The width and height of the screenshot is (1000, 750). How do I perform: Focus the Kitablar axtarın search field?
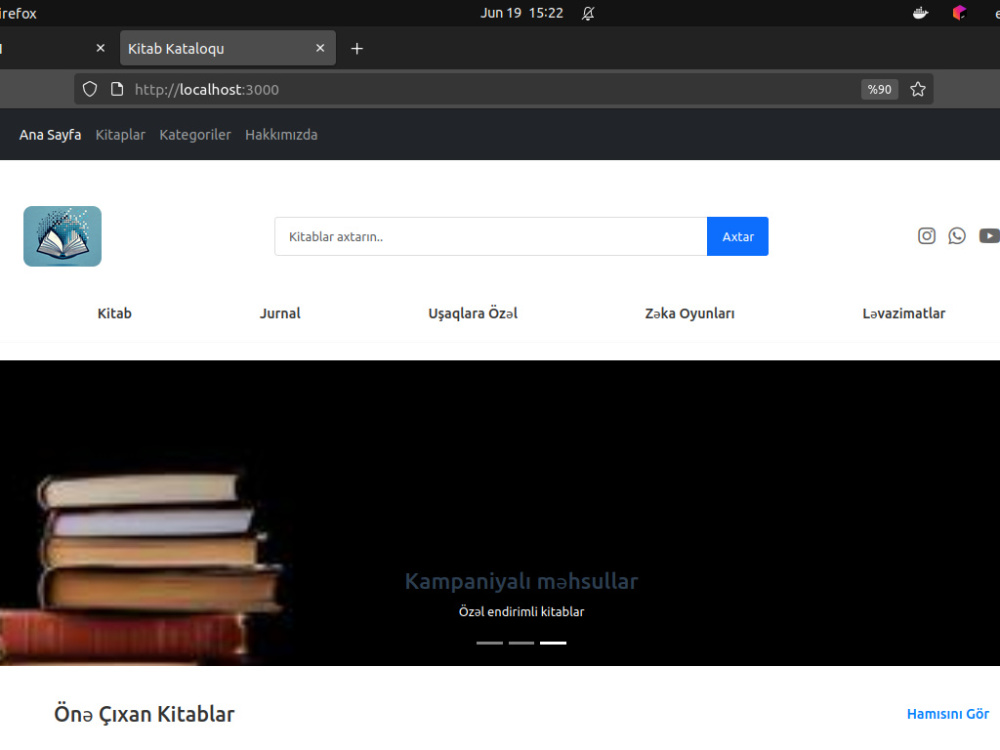tap(490, 237)
